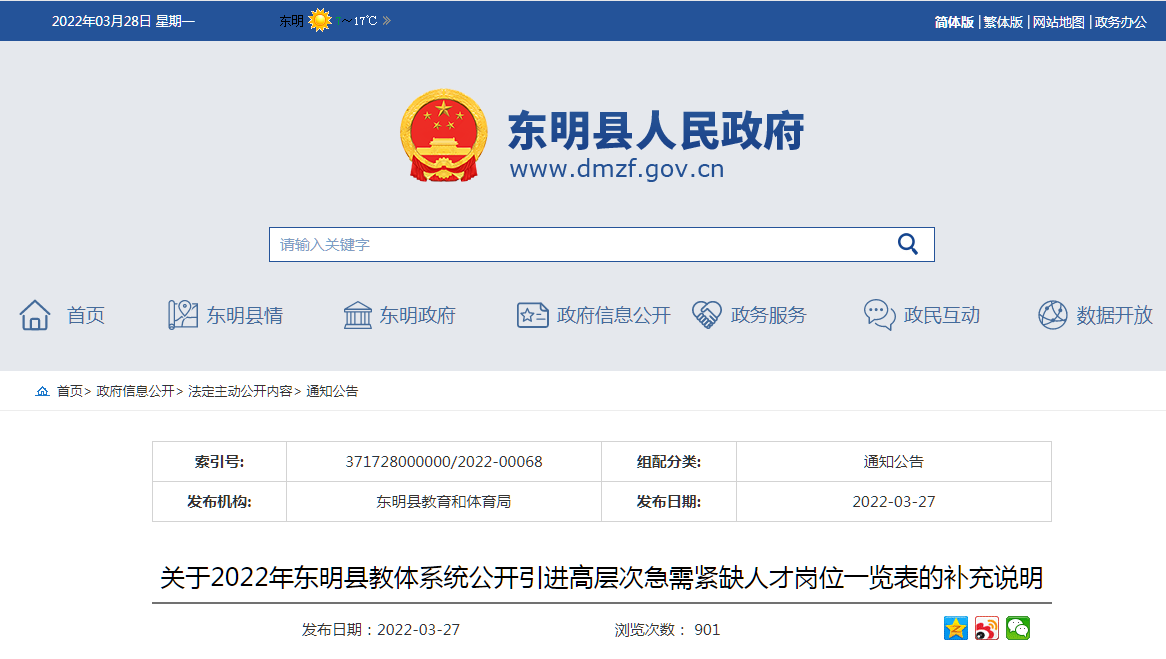
Task: Share to WeChat icon
Action: click(1018, 628)
